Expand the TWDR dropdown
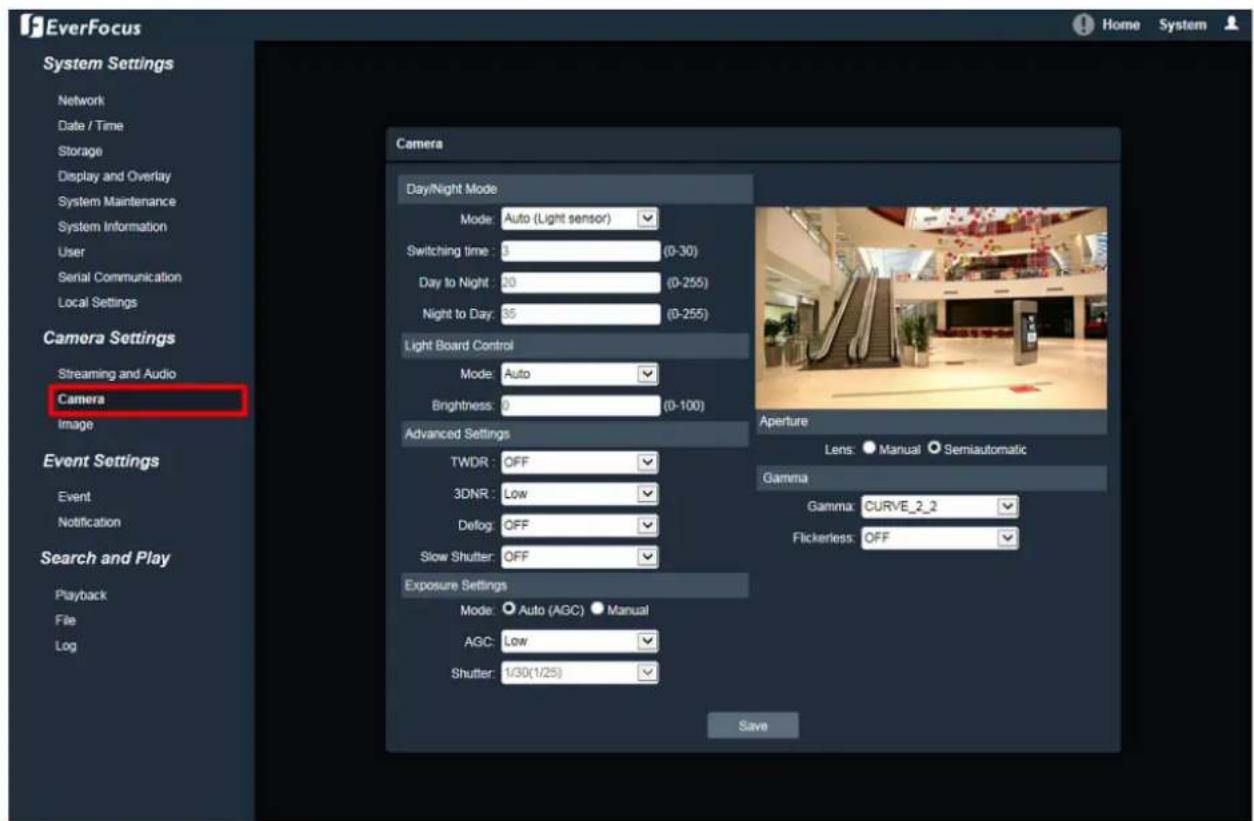The image size is (1254, 821). coord(579,462)
